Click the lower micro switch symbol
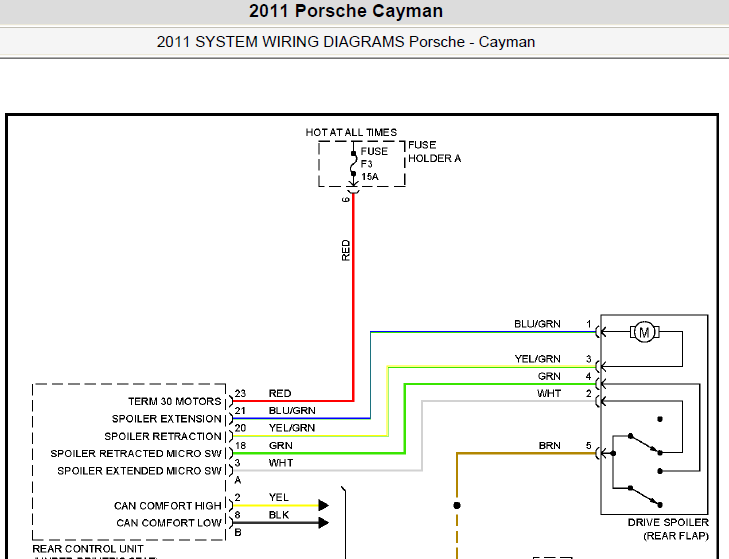The width and height of the screenshot is (729, 559). [644, 496]
